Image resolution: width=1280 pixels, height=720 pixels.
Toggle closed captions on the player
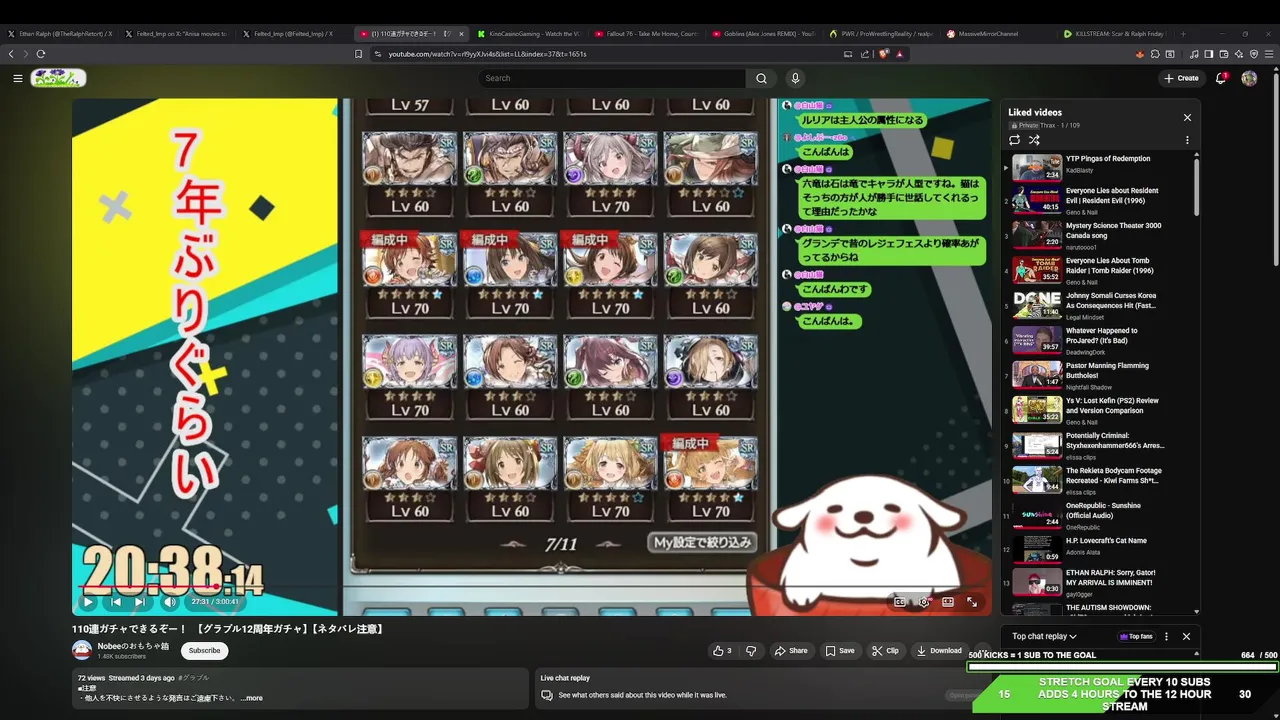pyautogui.click(x=900, y=602)
